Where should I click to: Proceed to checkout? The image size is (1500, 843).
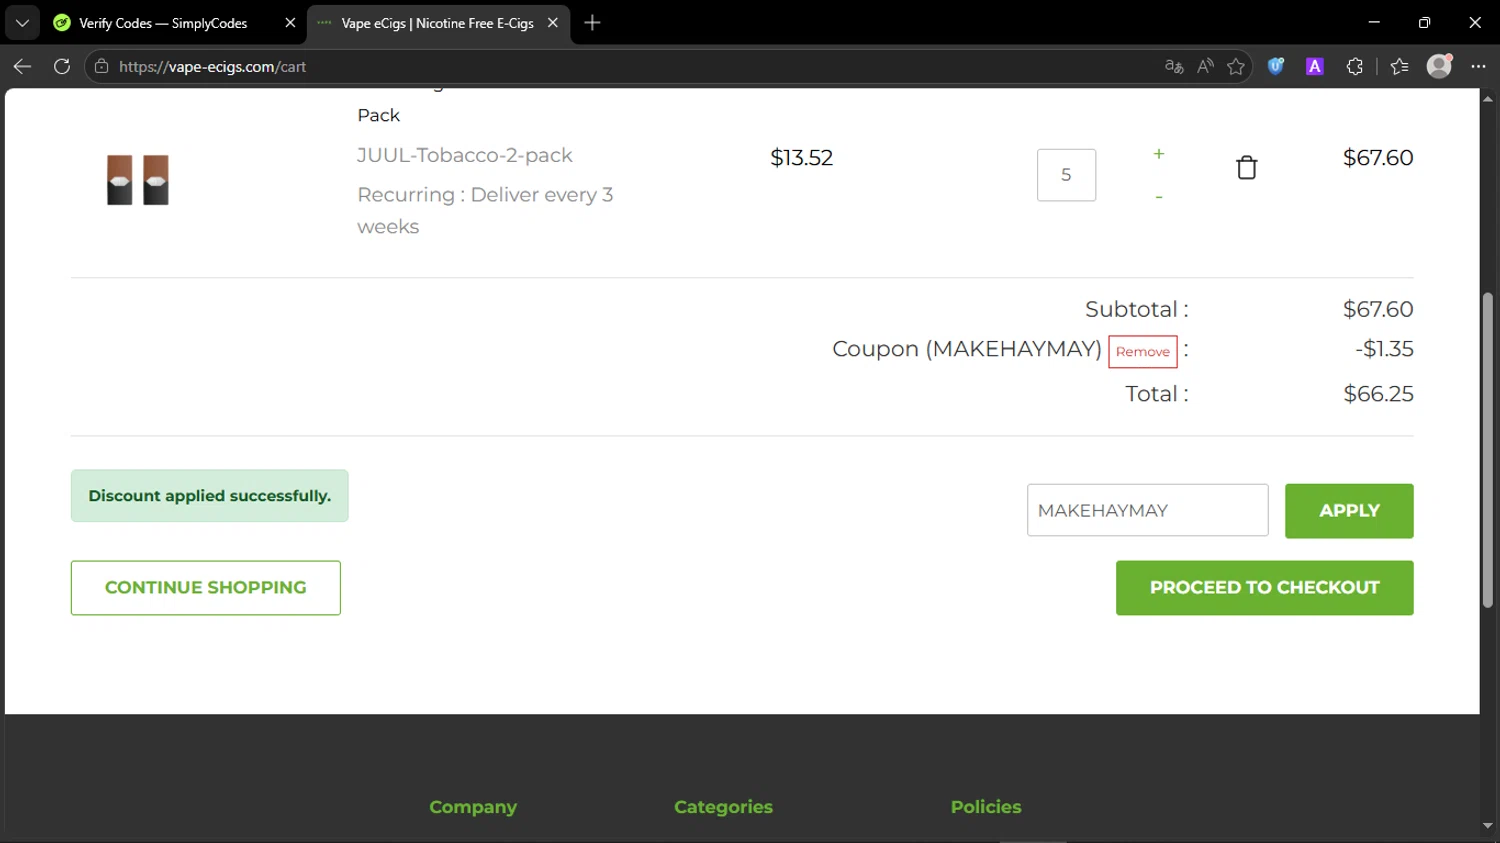(x=1265, y=588)
